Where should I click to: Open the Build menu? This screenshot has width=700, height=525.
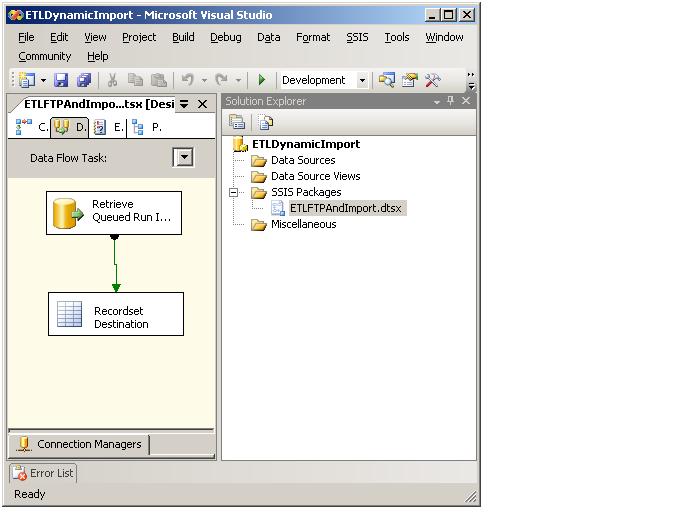point(183,38)
